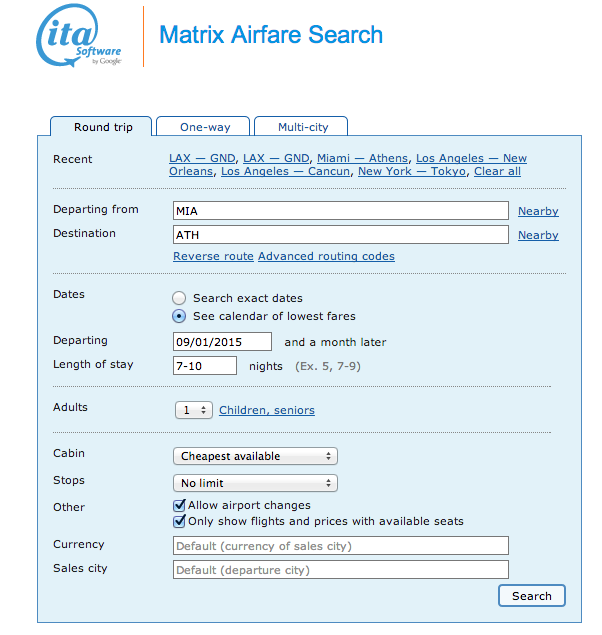The width and height of the screenshot is (602, 635).
Task: Open the Cabin dropdown showing Cheapest available
Action: coord(255,456)
